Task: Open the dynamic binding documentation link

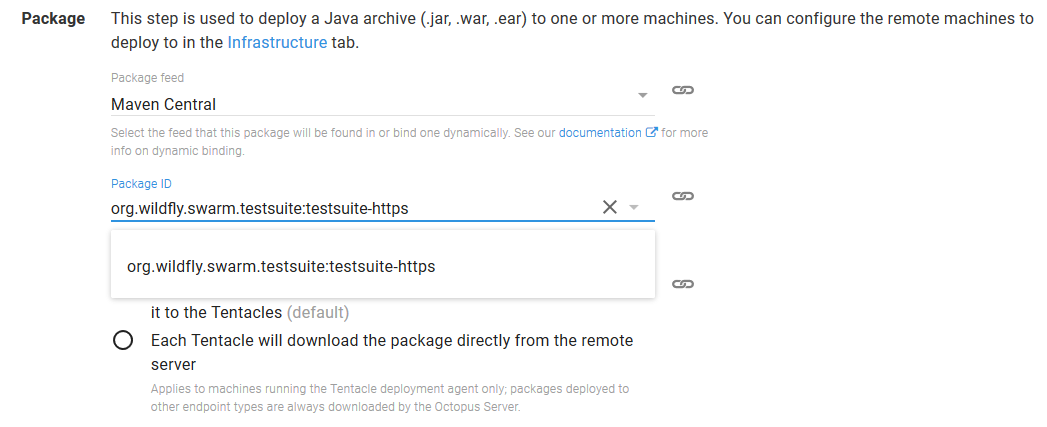Action: 600,133
